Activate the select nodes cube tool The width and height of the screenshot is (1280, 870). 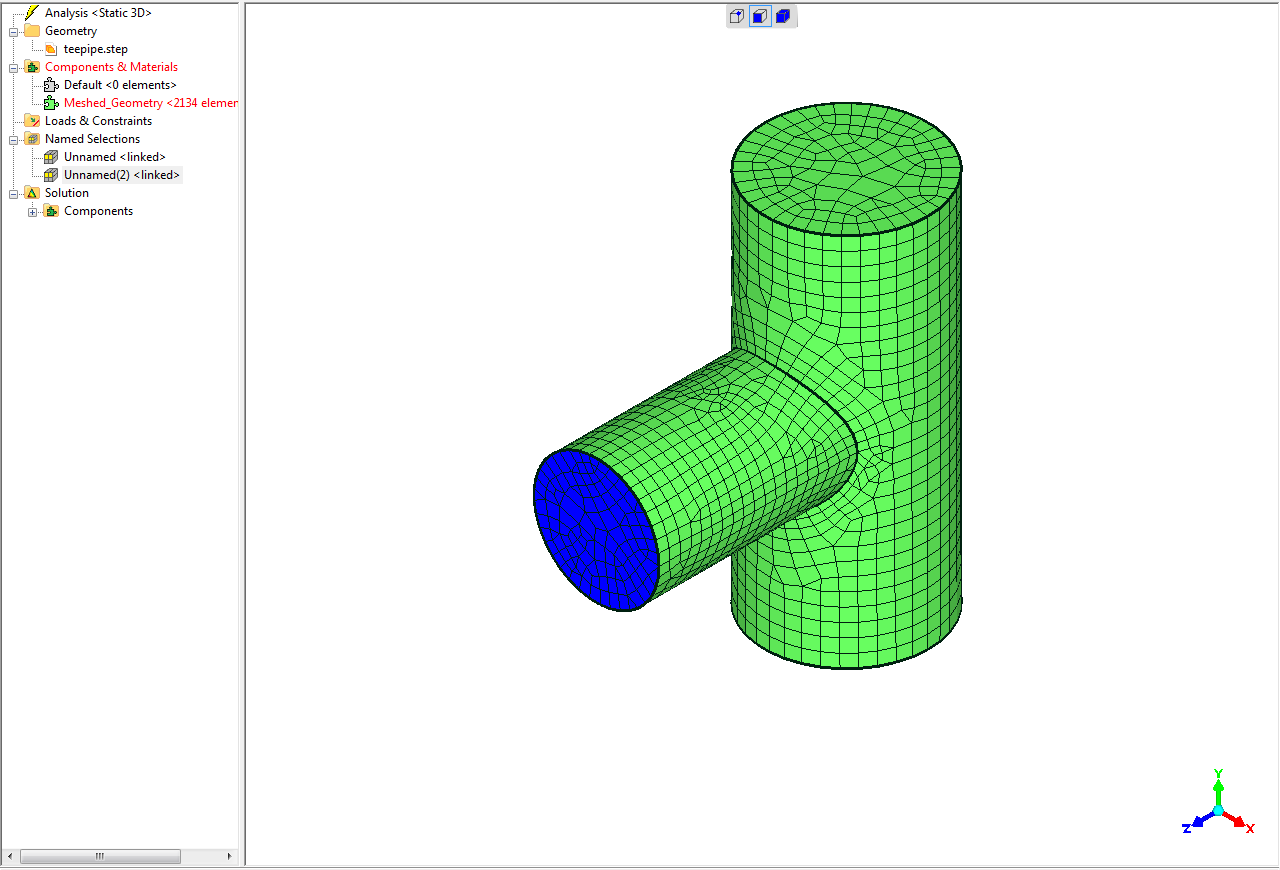tap(737, 16)
